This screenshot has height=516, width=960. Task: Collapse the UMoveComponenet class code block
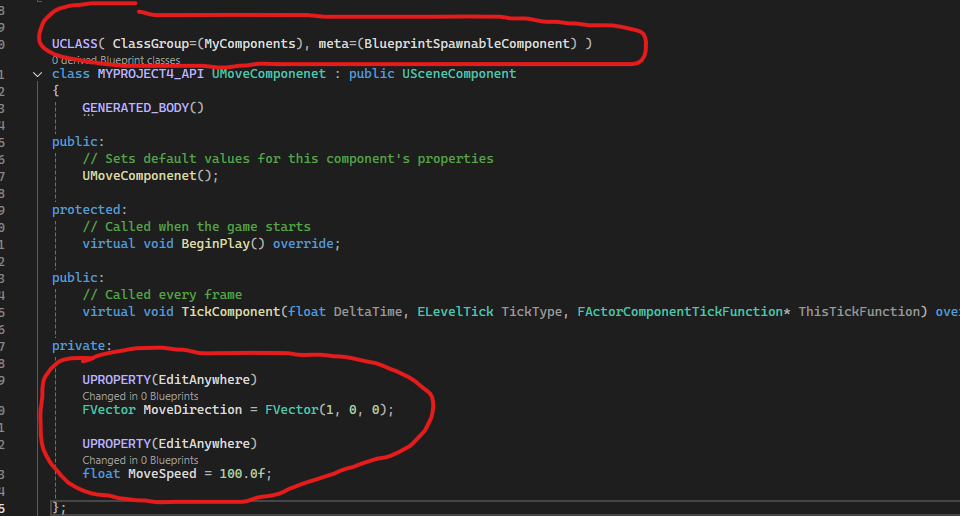pyautogui.click(x=37, y=75)
